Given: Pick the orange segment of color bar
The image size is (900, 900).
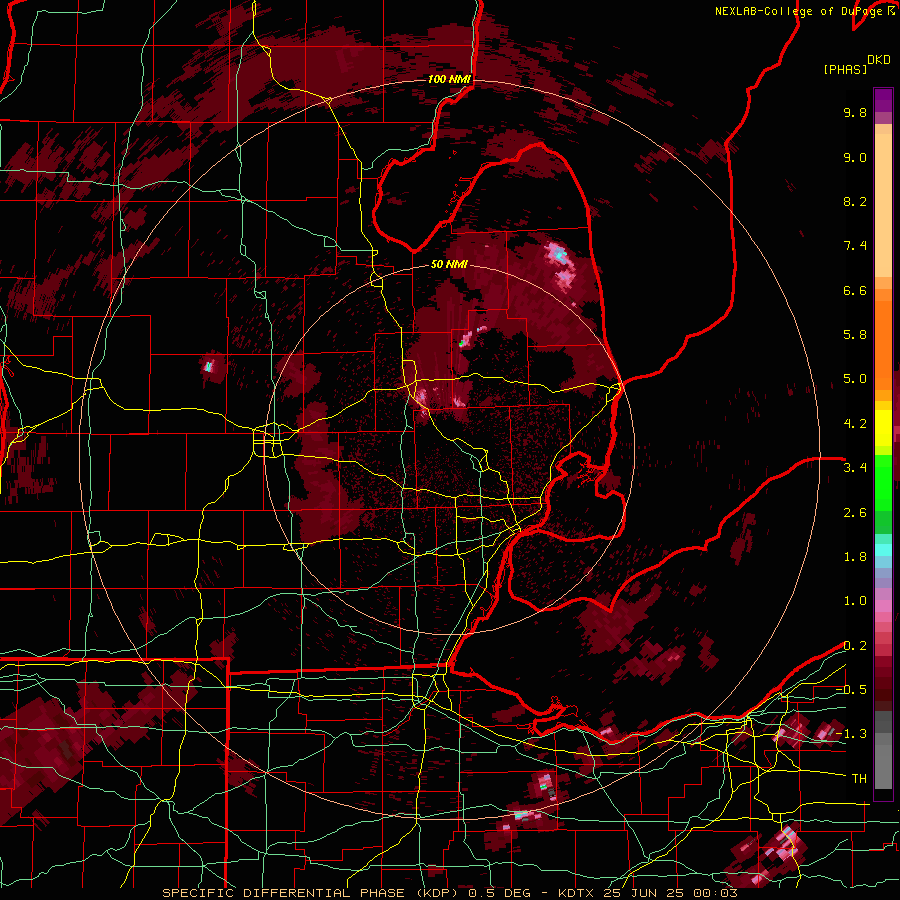Looking at the screenshot, I should (x=883, y=346).
